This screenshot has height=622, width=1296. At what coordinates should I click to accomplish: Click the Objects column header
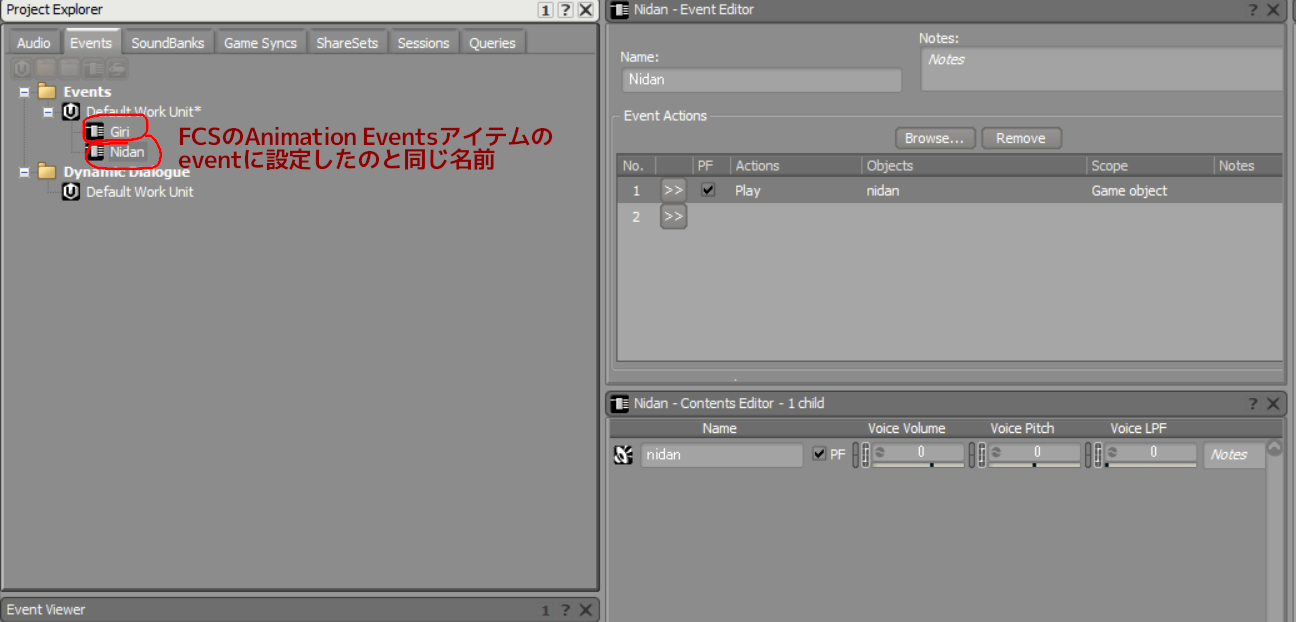(974, 166)
